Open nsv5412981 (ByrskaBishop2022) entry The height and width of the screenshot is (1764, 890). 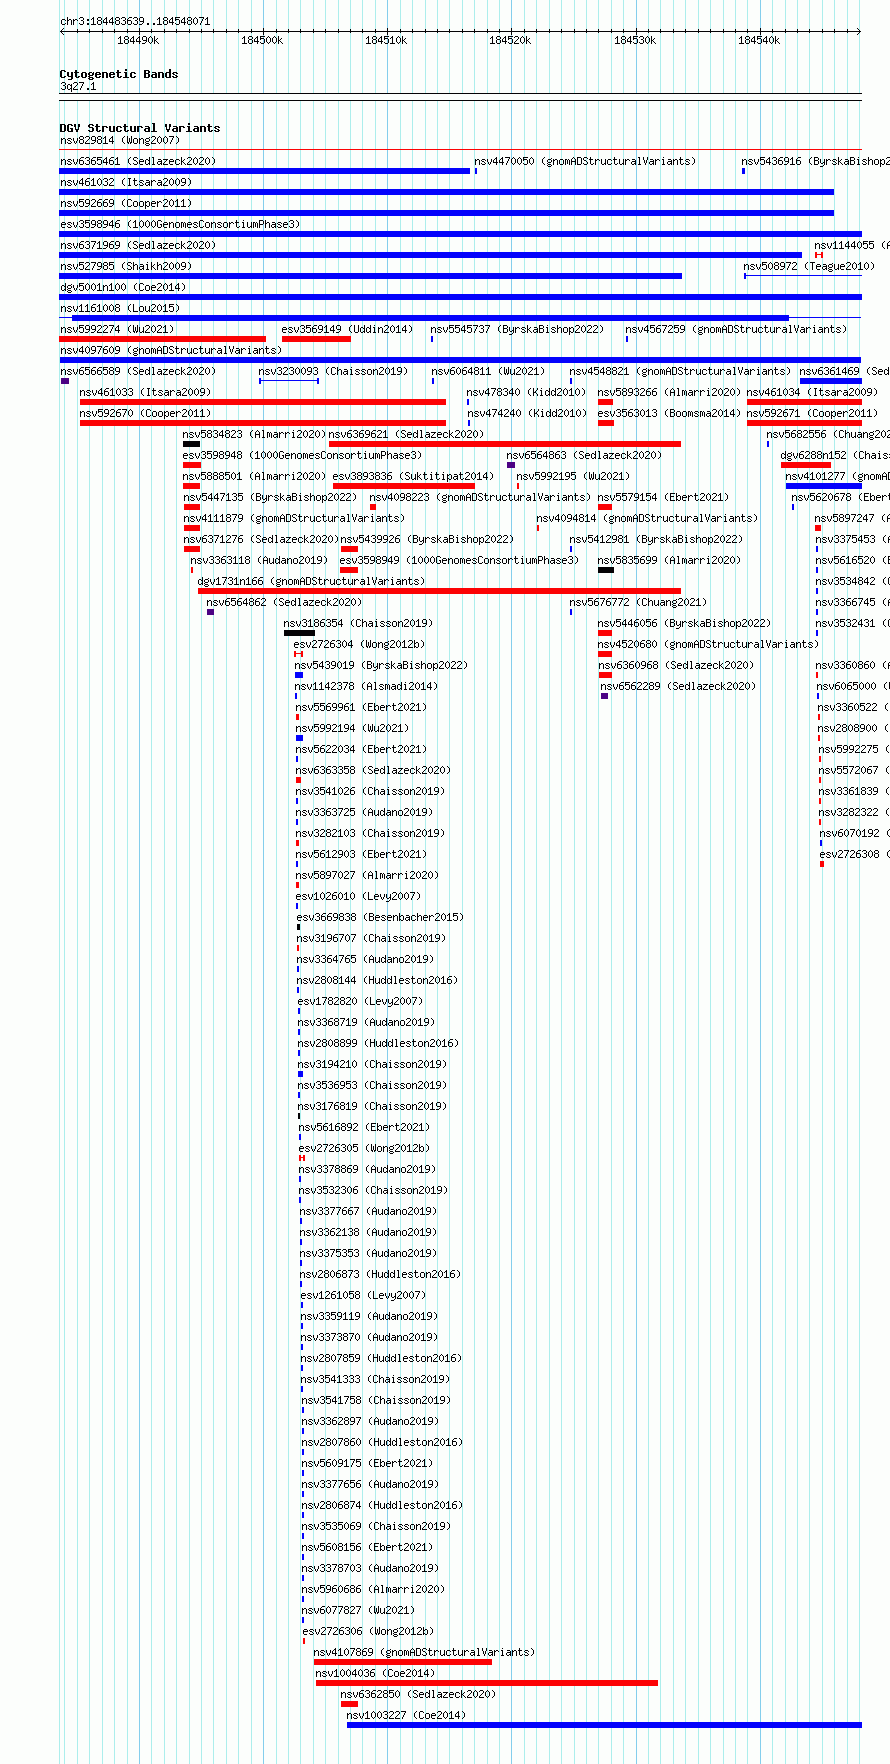click(657, 539)
